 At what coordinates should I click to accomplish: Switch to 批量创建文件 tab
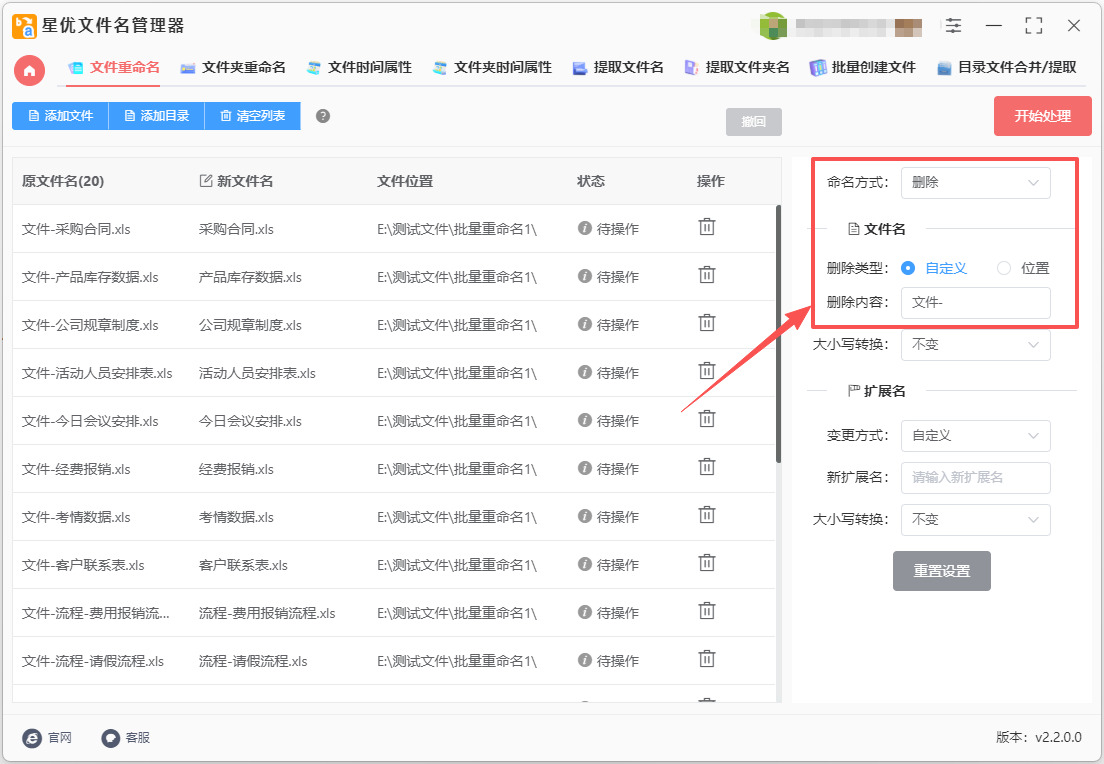(863, 68)
